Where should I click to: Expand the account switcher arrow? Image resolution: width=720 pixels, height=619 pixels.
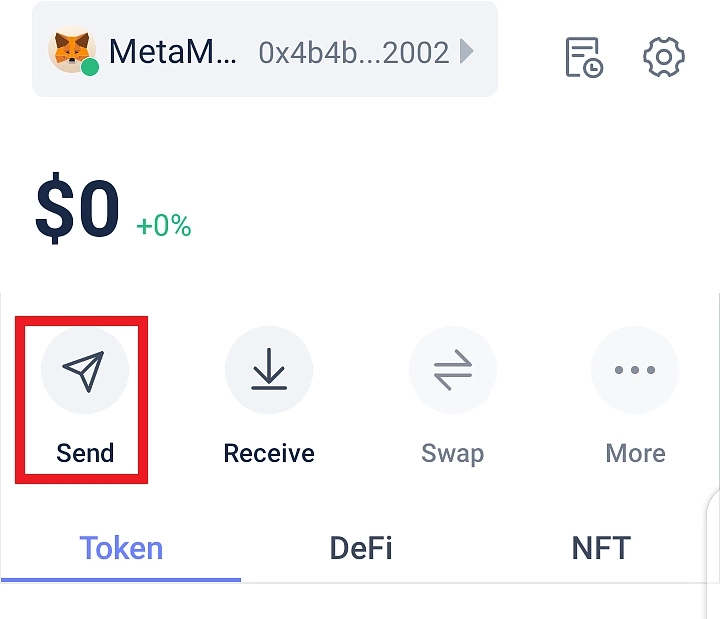pos(467,51)
